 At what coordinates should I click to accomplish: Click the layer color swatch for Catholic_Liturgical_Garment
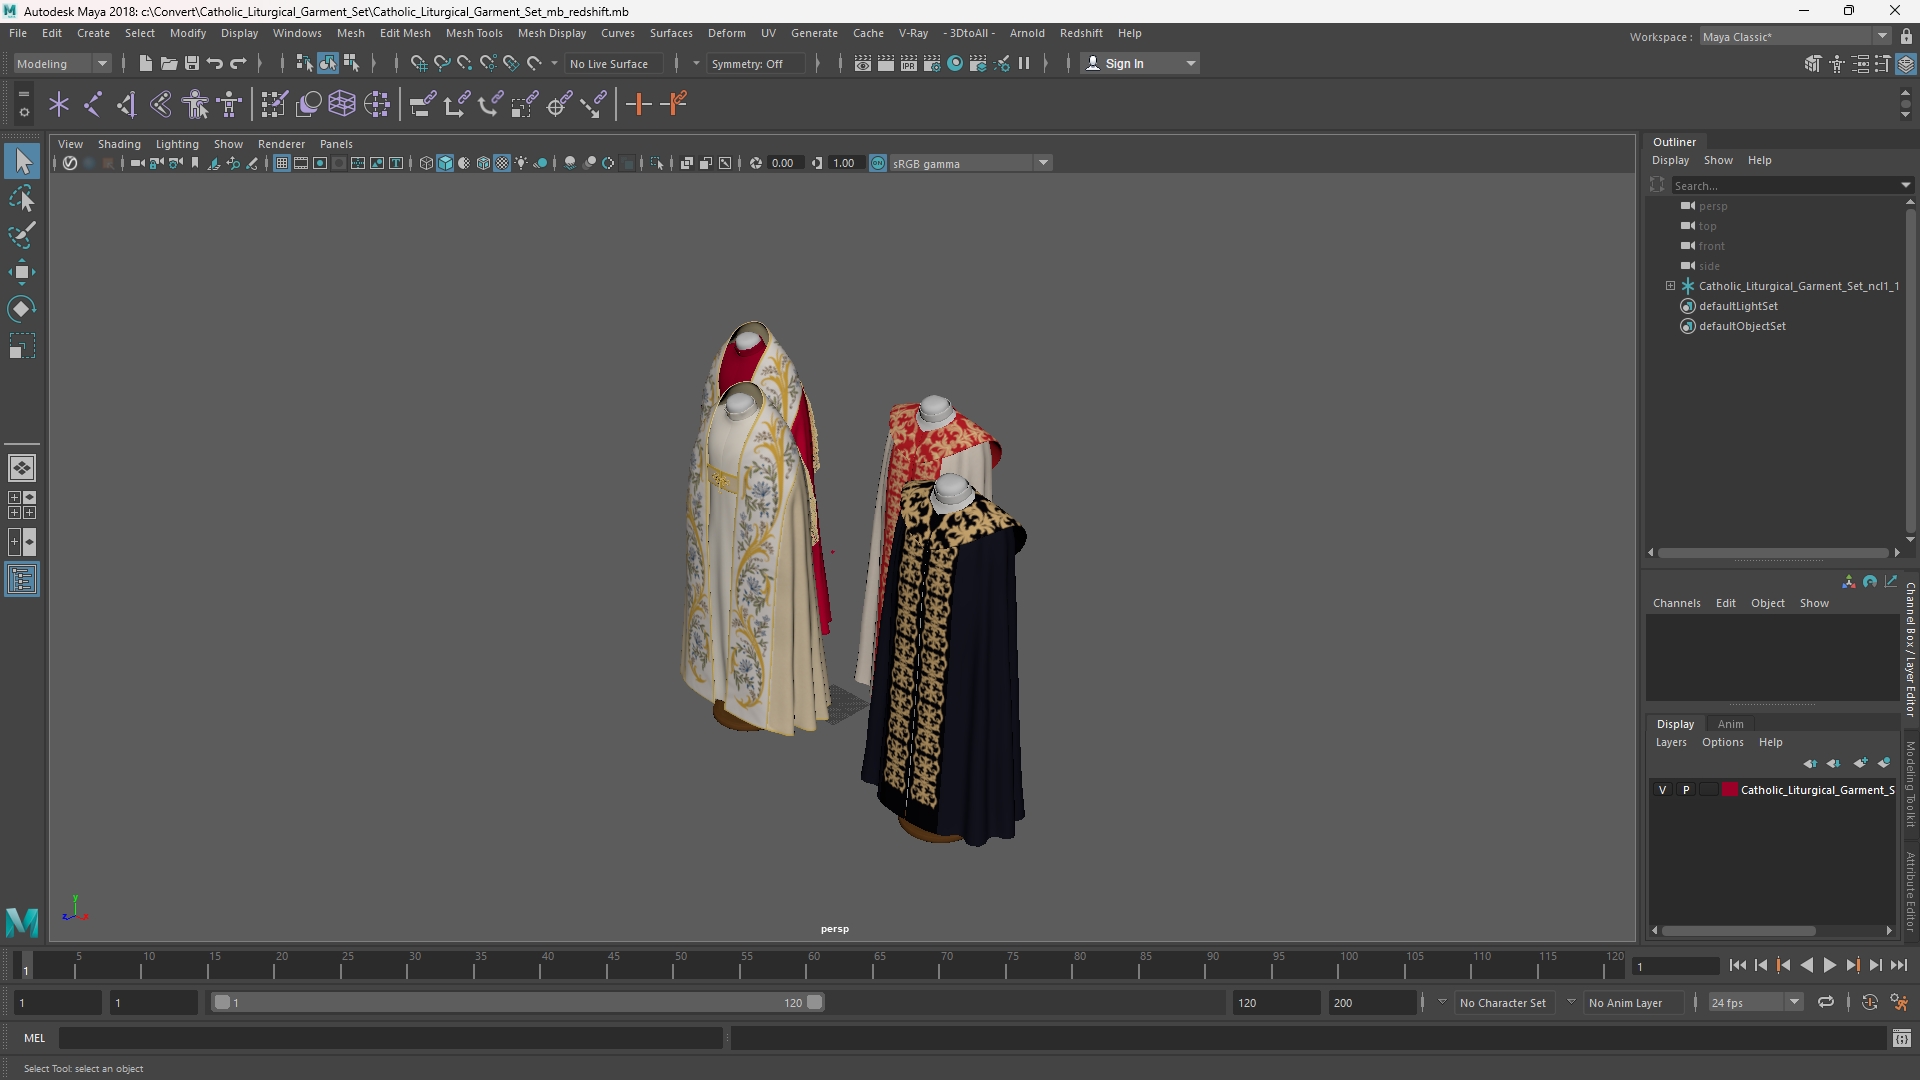click(1730, 790)
